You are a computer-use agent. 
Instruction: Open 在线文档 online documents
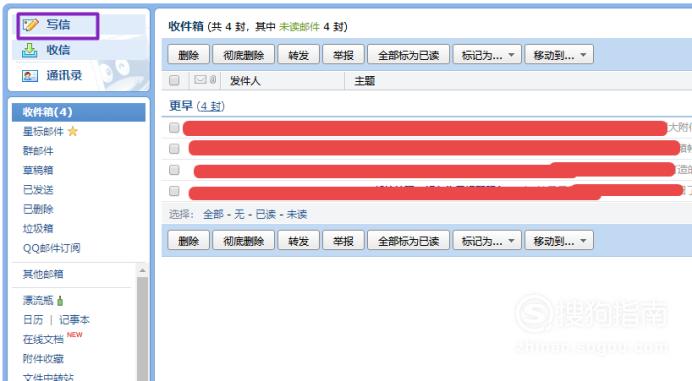[x=43, y=339]
